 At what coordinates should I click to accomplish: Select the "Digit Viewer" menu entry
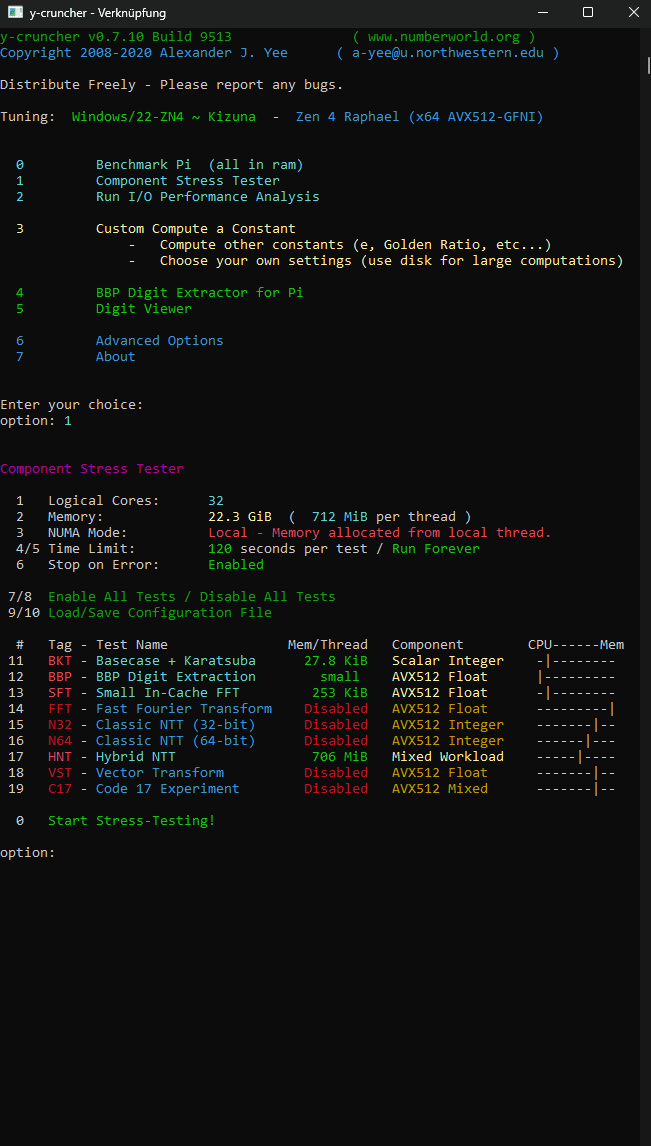[x=143, y=309]
